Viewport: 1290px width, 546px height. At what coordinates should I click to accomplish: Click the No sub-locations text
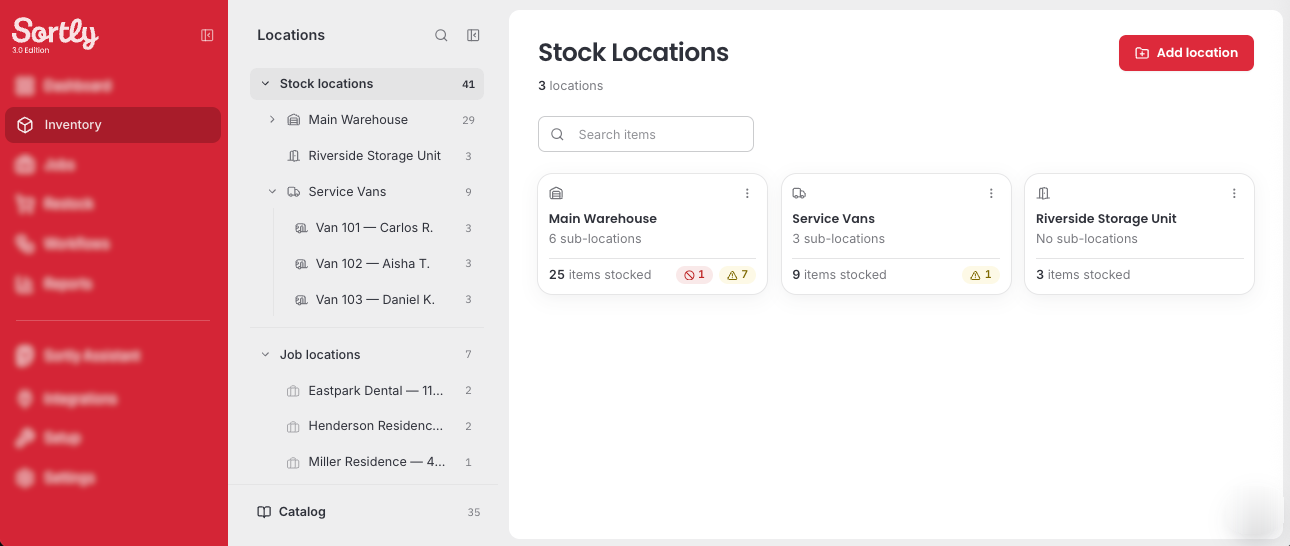1087,239
